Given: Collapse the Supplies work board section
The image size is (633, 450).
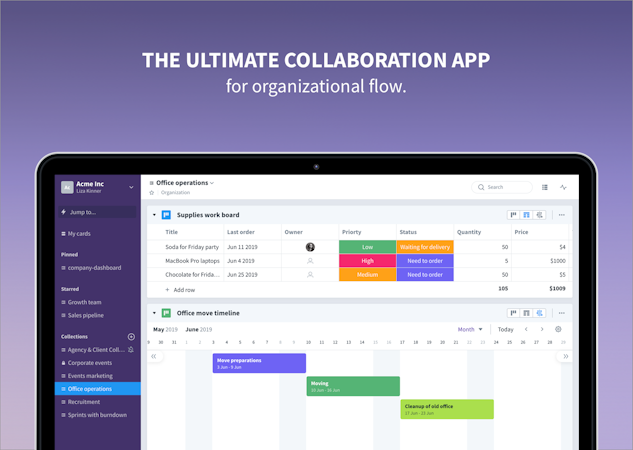Looking at the screenshot, I should click(154, 215).
